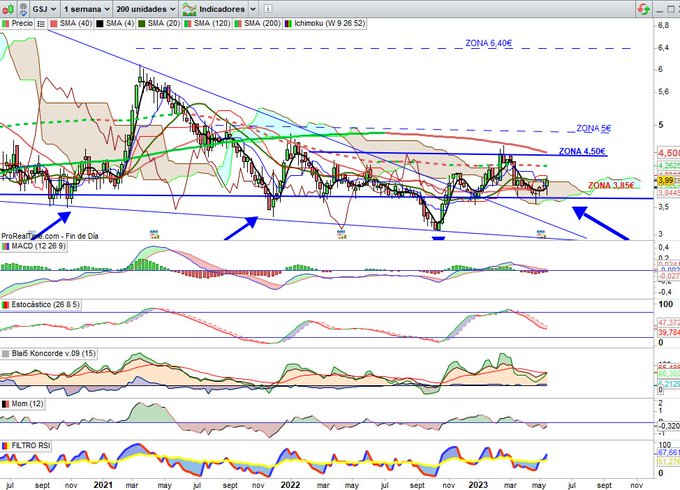Click the event marker icon near March 2021

click(154, 235)
